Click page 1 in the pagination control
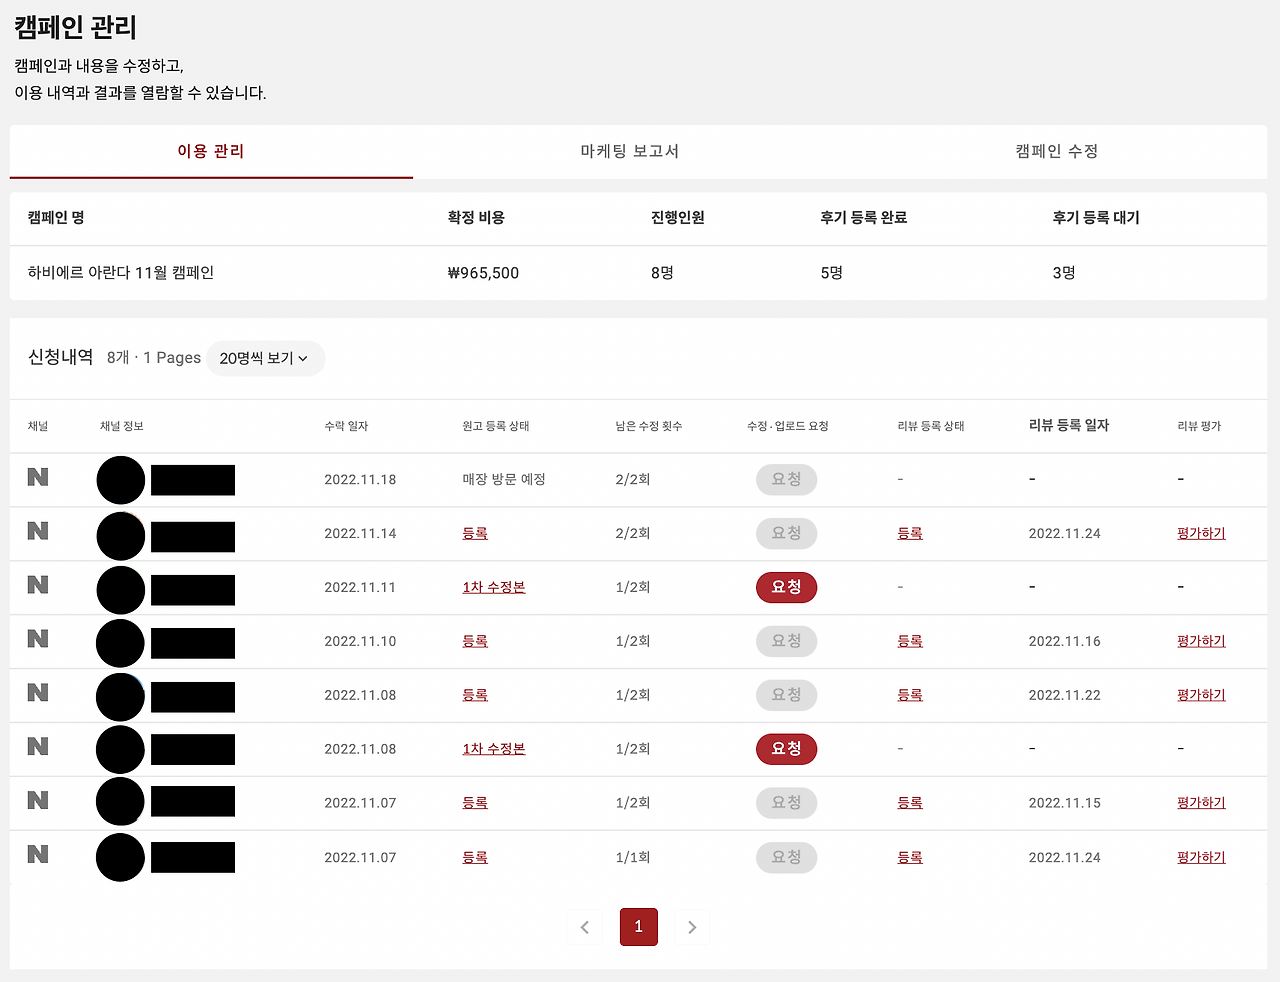This screenshot has height=982, width=1280. tap(638, 927)
